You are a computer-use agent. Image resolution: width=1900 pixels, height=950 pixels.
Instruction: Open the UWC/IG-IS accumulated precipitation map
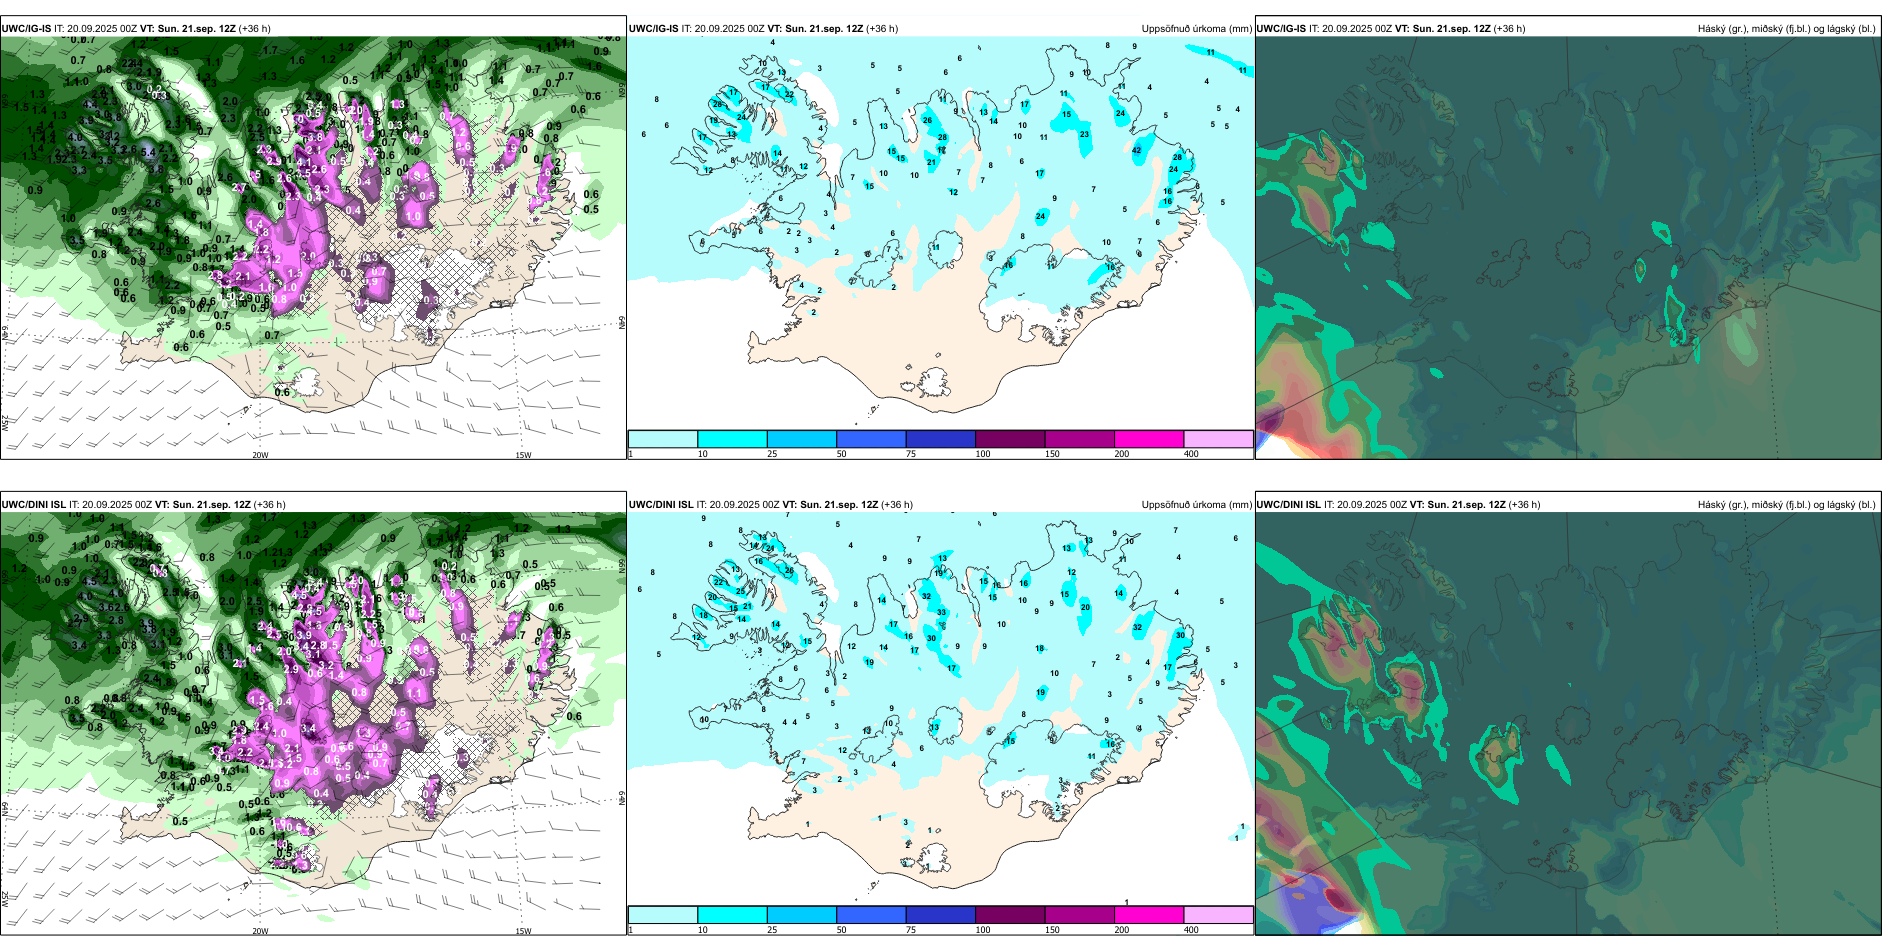[940, 233]
